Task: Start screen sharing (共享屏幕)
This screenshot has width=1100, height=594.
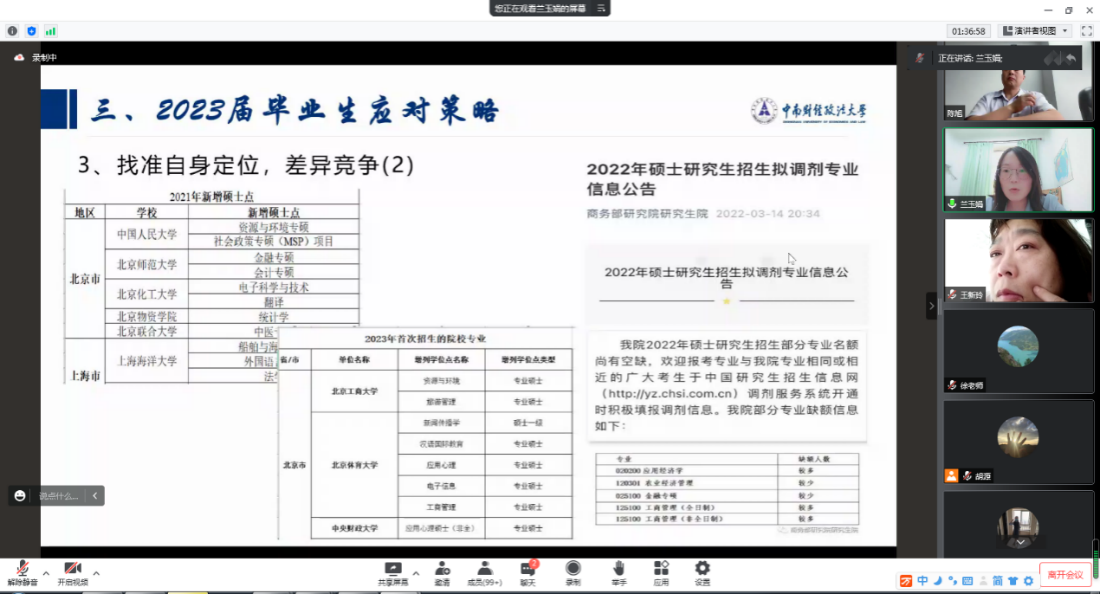Action: [393, 573]
